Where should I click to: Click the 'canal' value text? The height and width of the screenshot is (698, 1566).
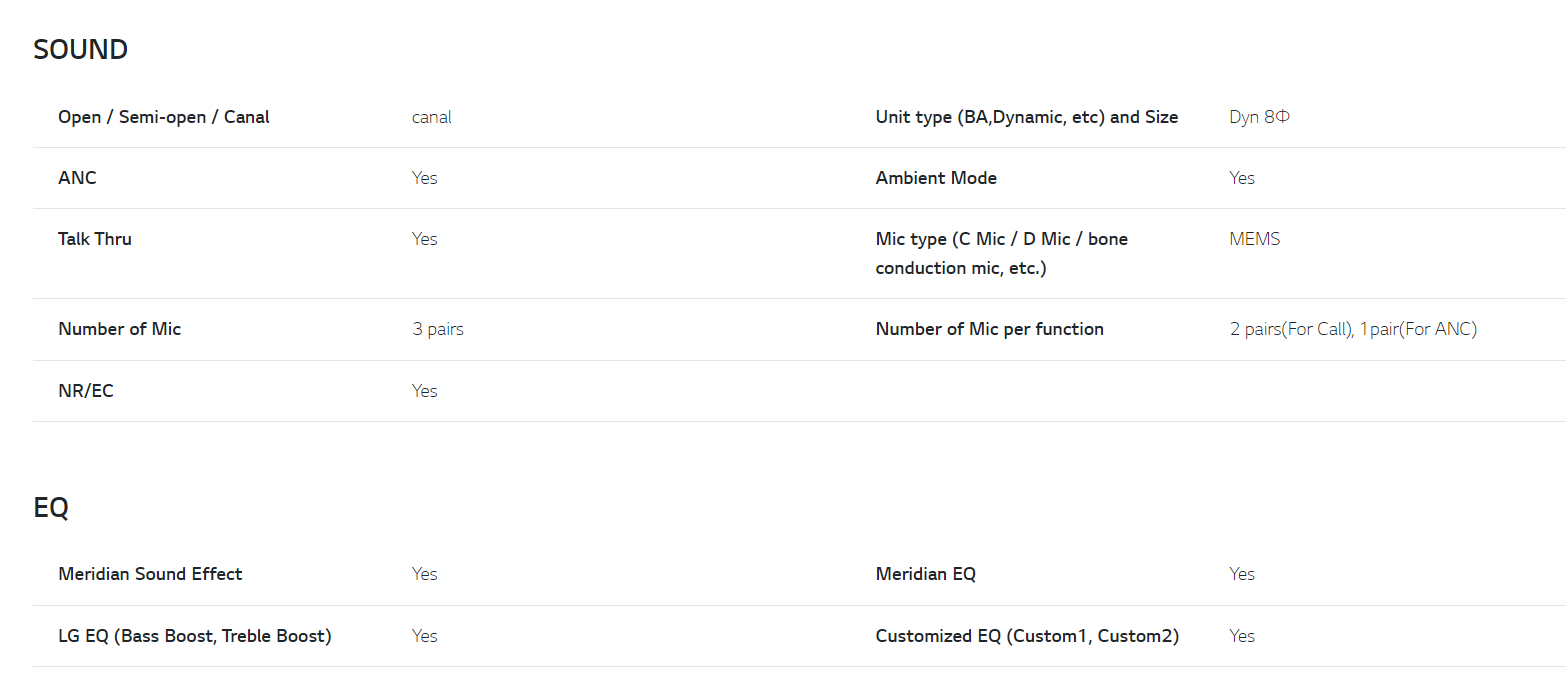431,117
